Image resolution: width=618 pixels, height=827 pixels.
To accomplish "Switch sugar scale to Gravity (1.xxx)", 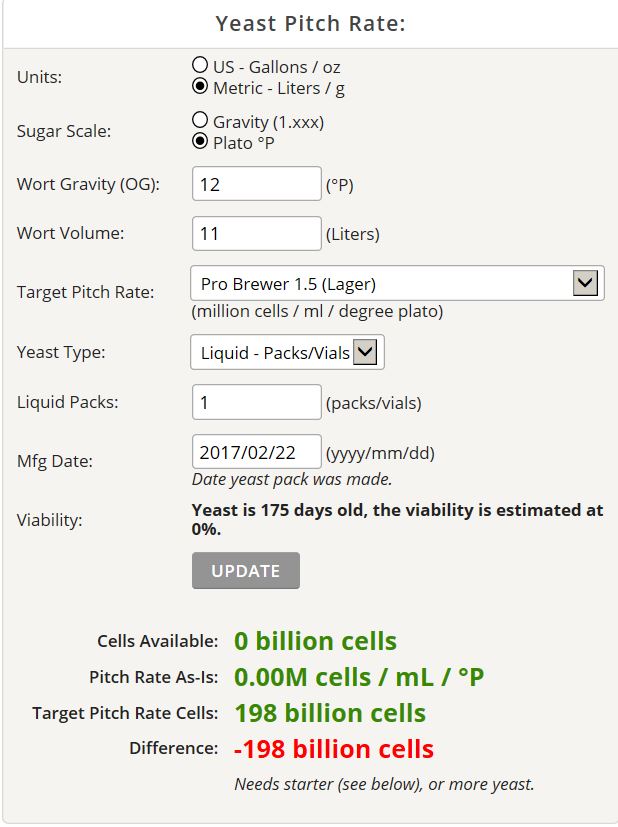I will tap(200, 121).
